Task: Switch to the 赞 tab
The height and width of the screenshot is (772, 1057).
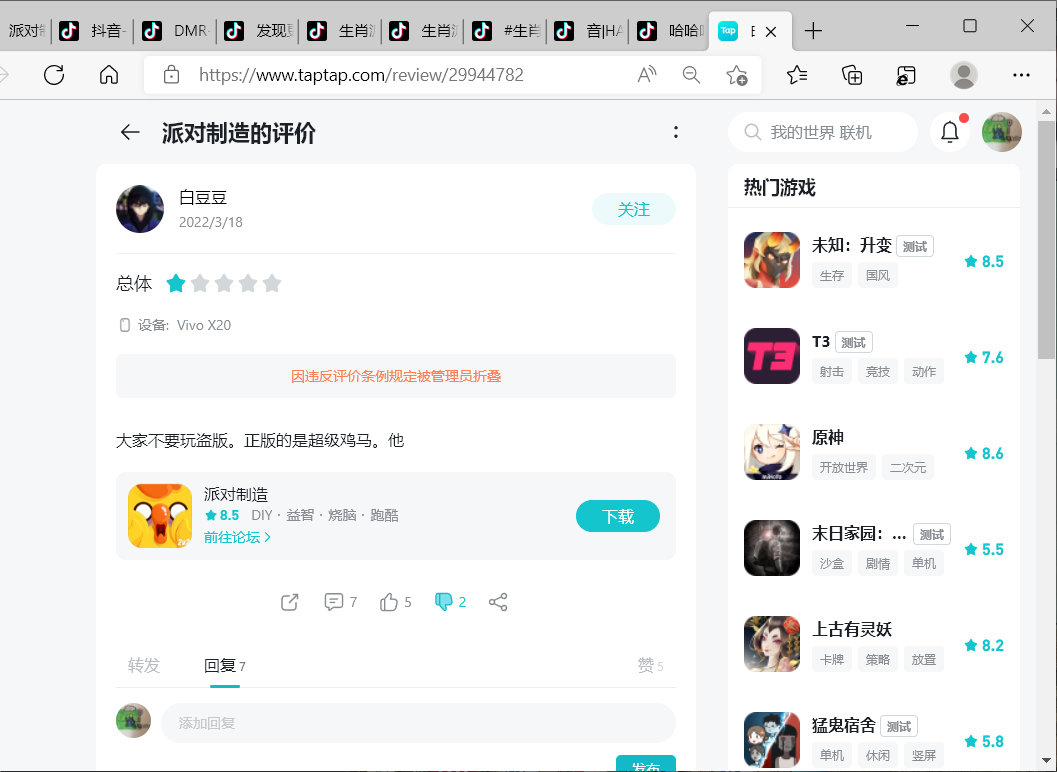Action: click(650, 665)
